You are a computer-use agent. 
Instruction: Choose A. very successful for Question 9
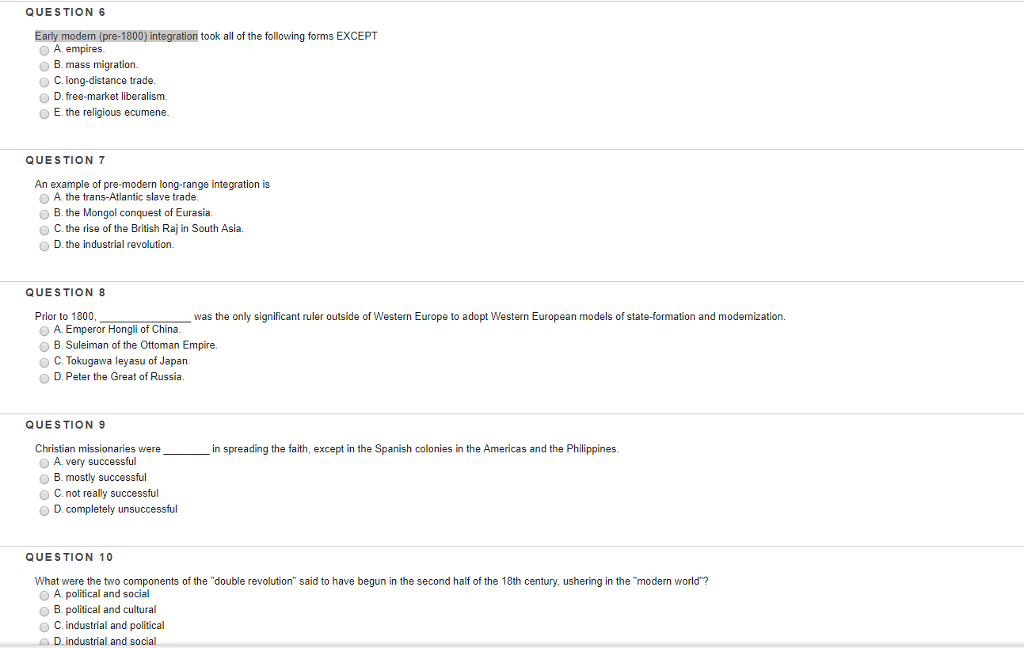pyautogui.click(x=44, y=464)
